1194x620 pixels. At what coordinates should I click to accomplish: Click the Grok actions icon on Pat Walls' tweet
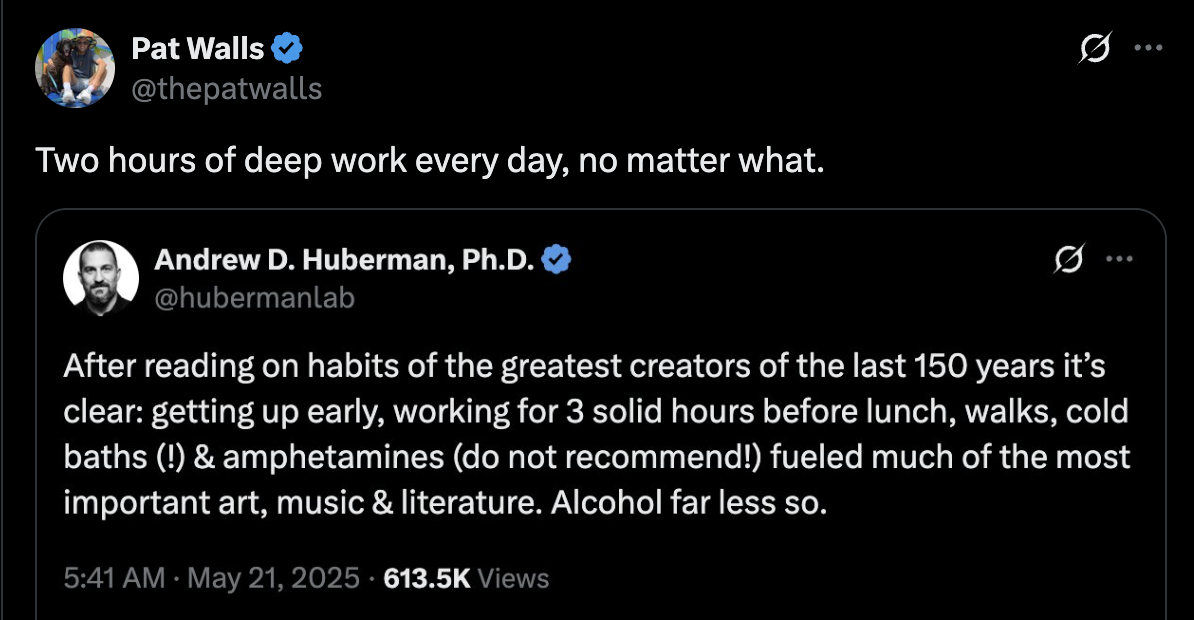[1094, 47]
